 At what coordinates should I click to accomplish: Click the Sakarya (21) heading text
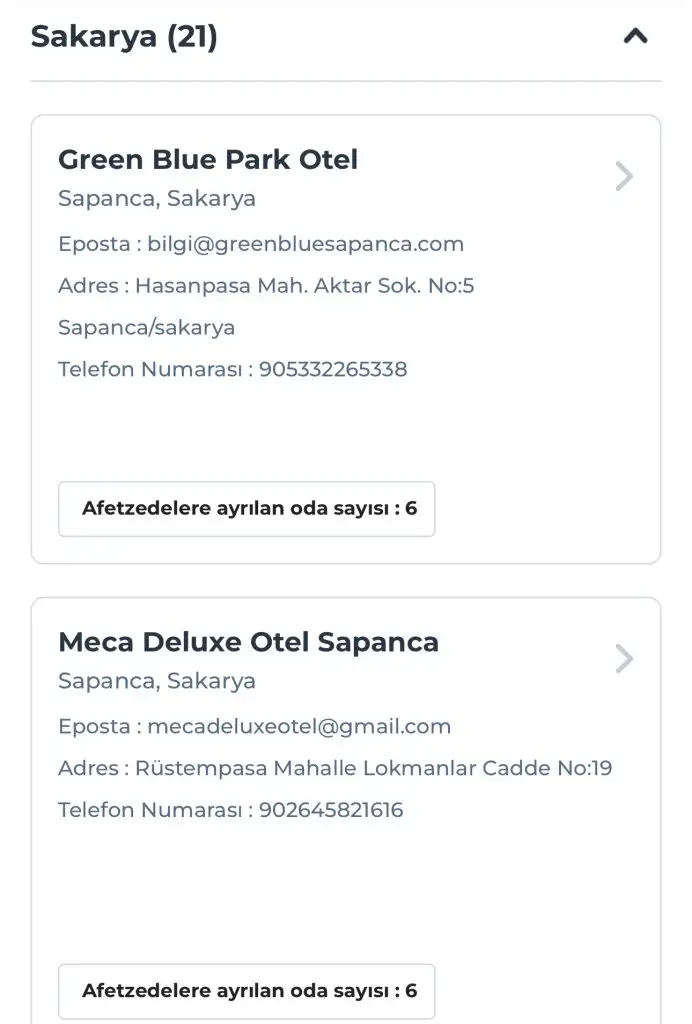point(124,37)
